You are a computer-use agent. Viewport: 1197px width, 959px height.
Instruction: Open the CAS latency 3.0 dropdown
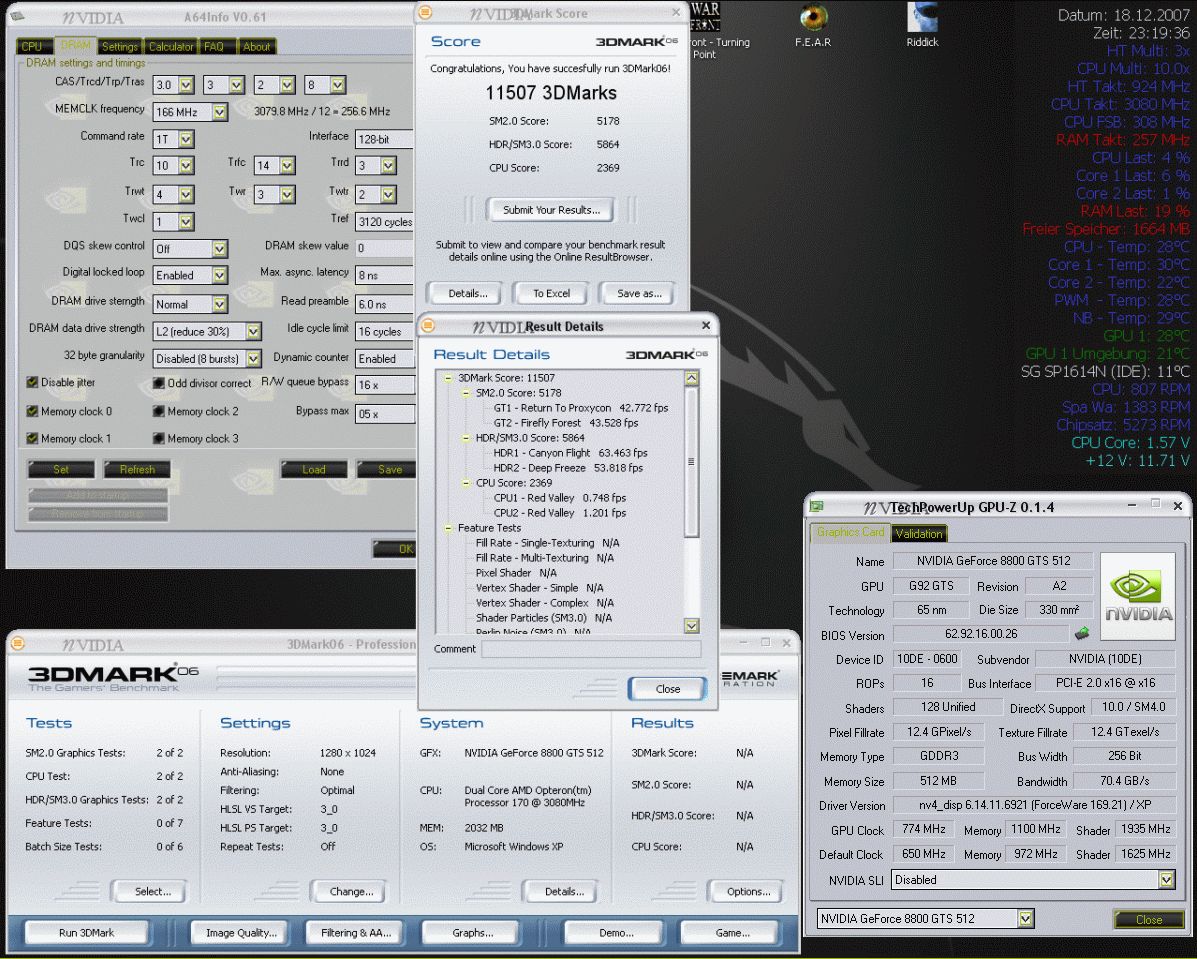186,85
